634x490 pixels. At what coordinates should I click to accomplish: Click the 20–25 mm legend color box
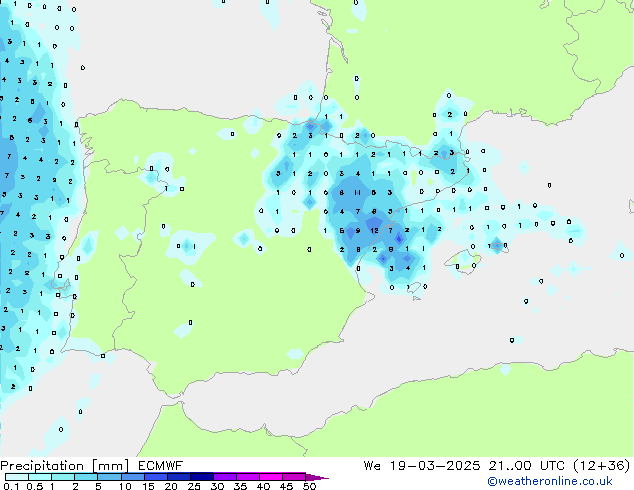click(x=178, y=477)
